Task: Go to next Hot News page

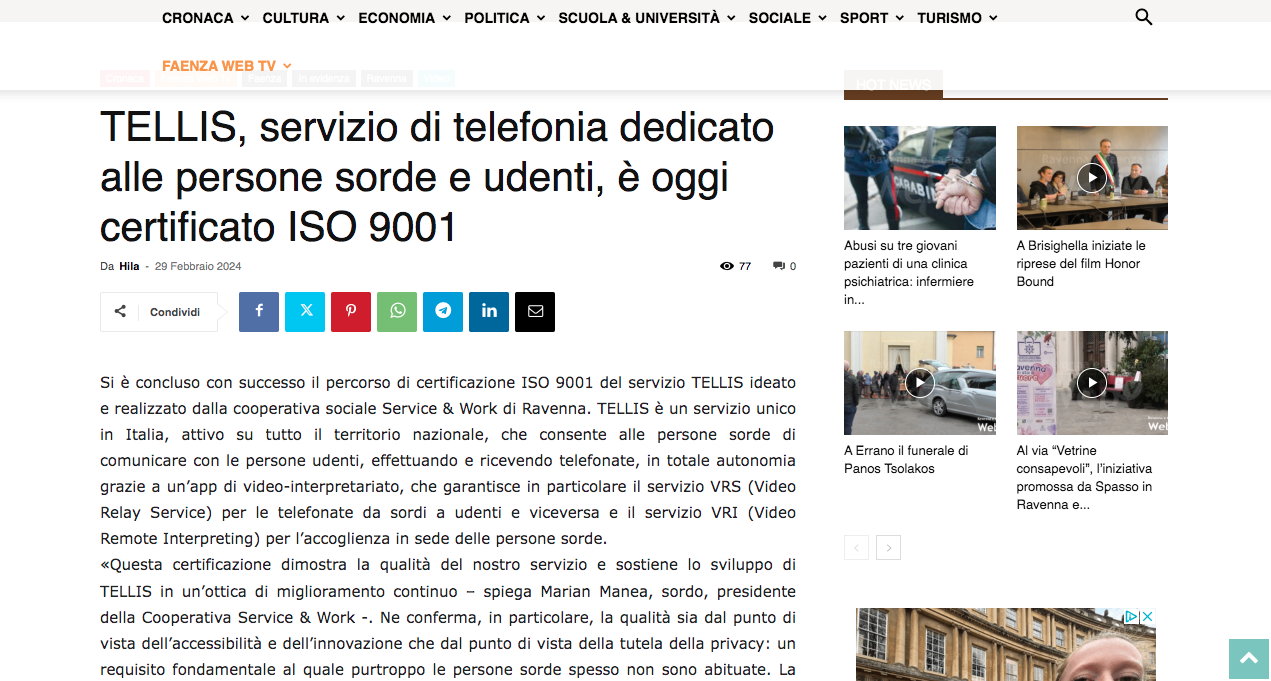Action: tap(888, 548)
